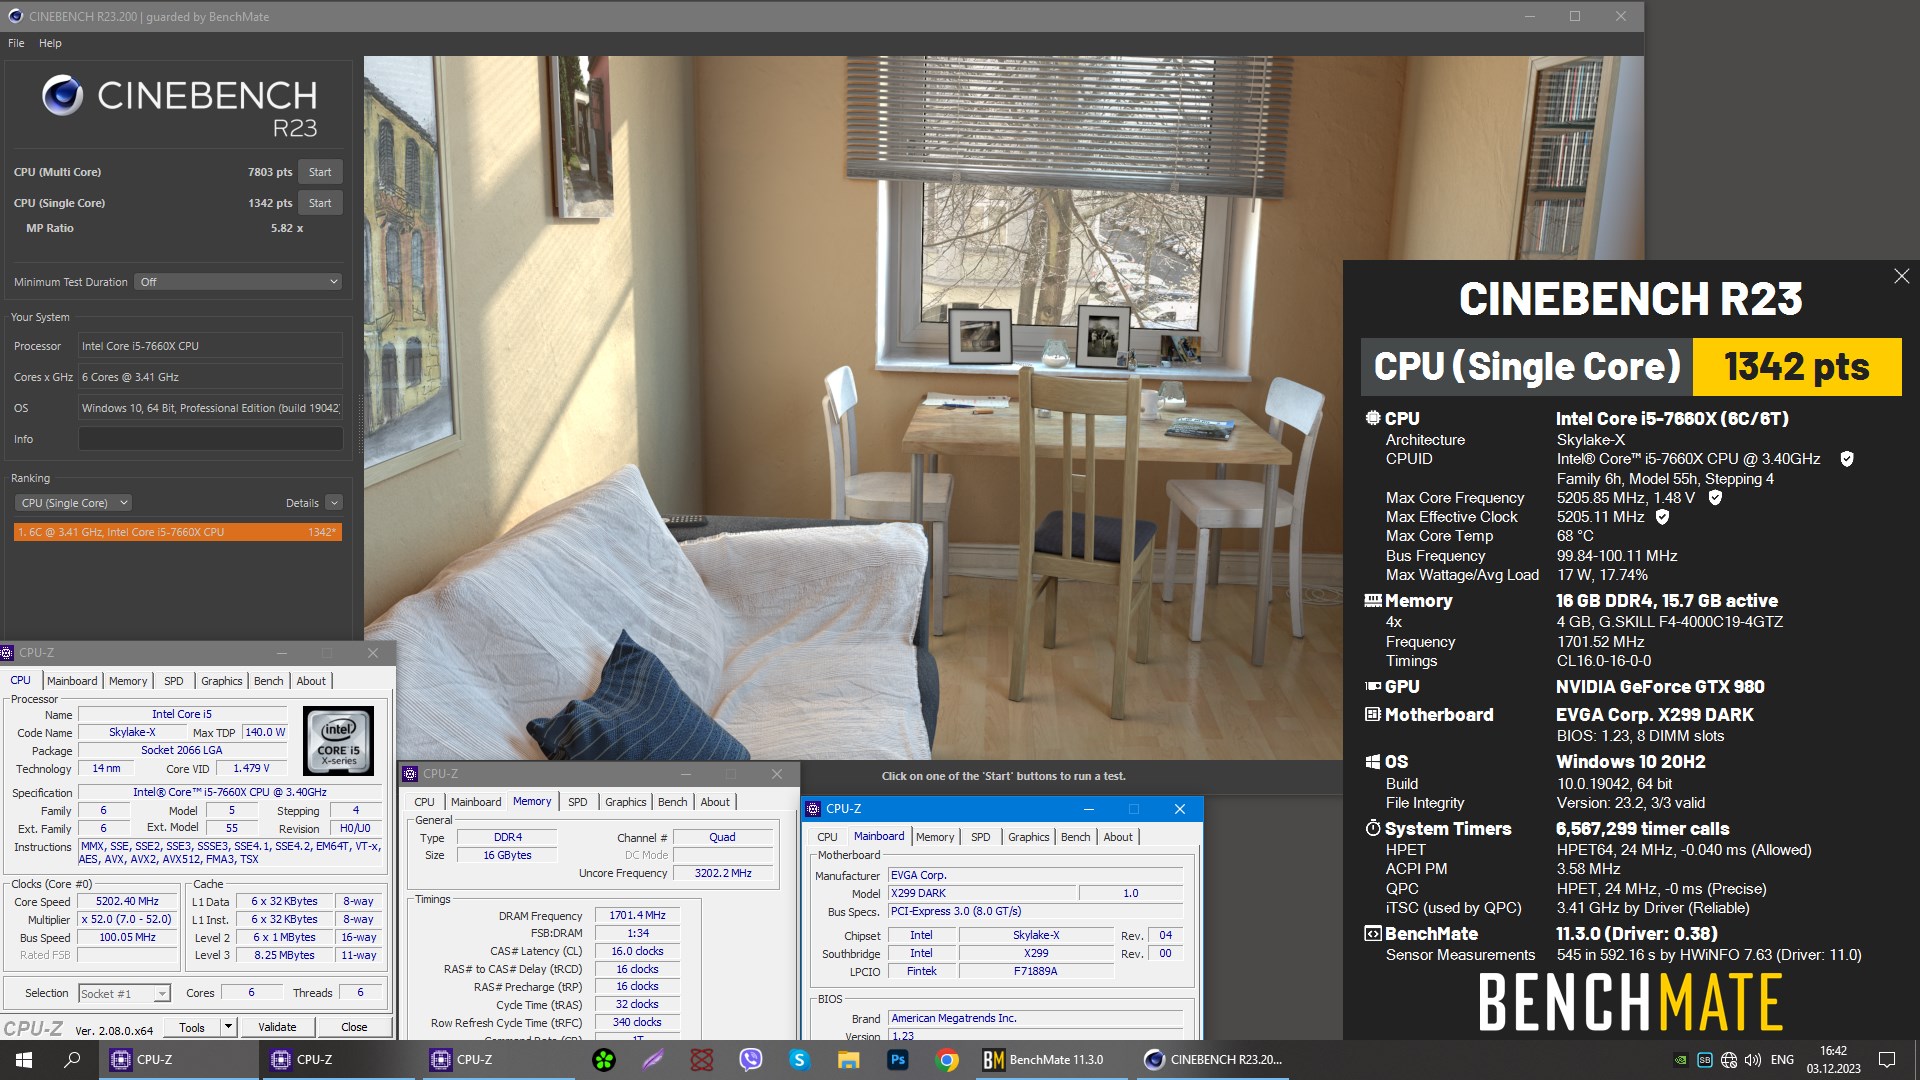Image resolution: width=1920 pixels, height=1080 pixels.
Task: Open the File menu in Cinebench
Action: click(x=16, y=43)
